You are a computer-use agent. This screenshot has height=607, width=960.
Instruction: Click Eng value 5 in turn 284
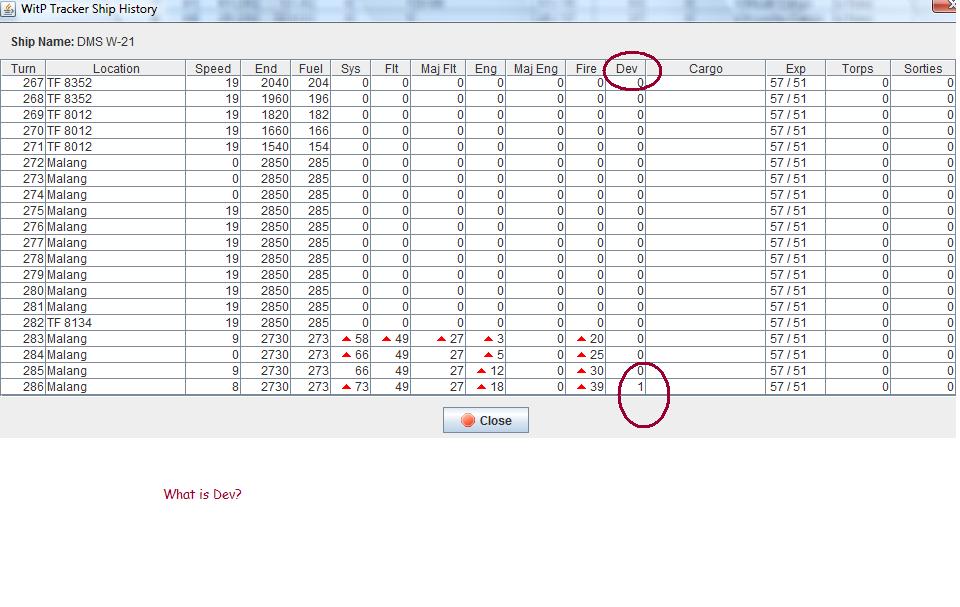486,355
